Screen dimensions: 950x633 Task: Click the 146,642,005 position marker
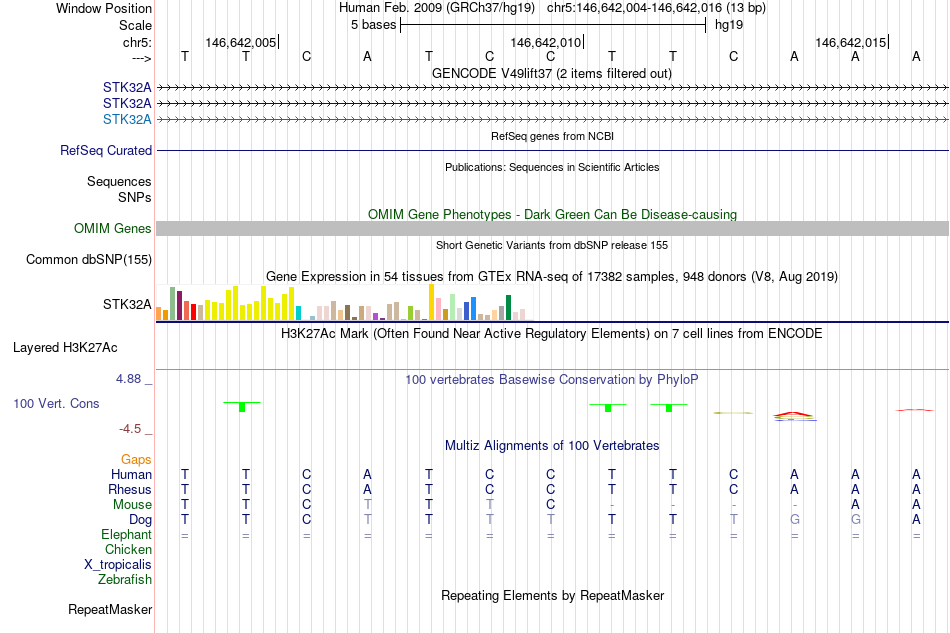[241, 42]
